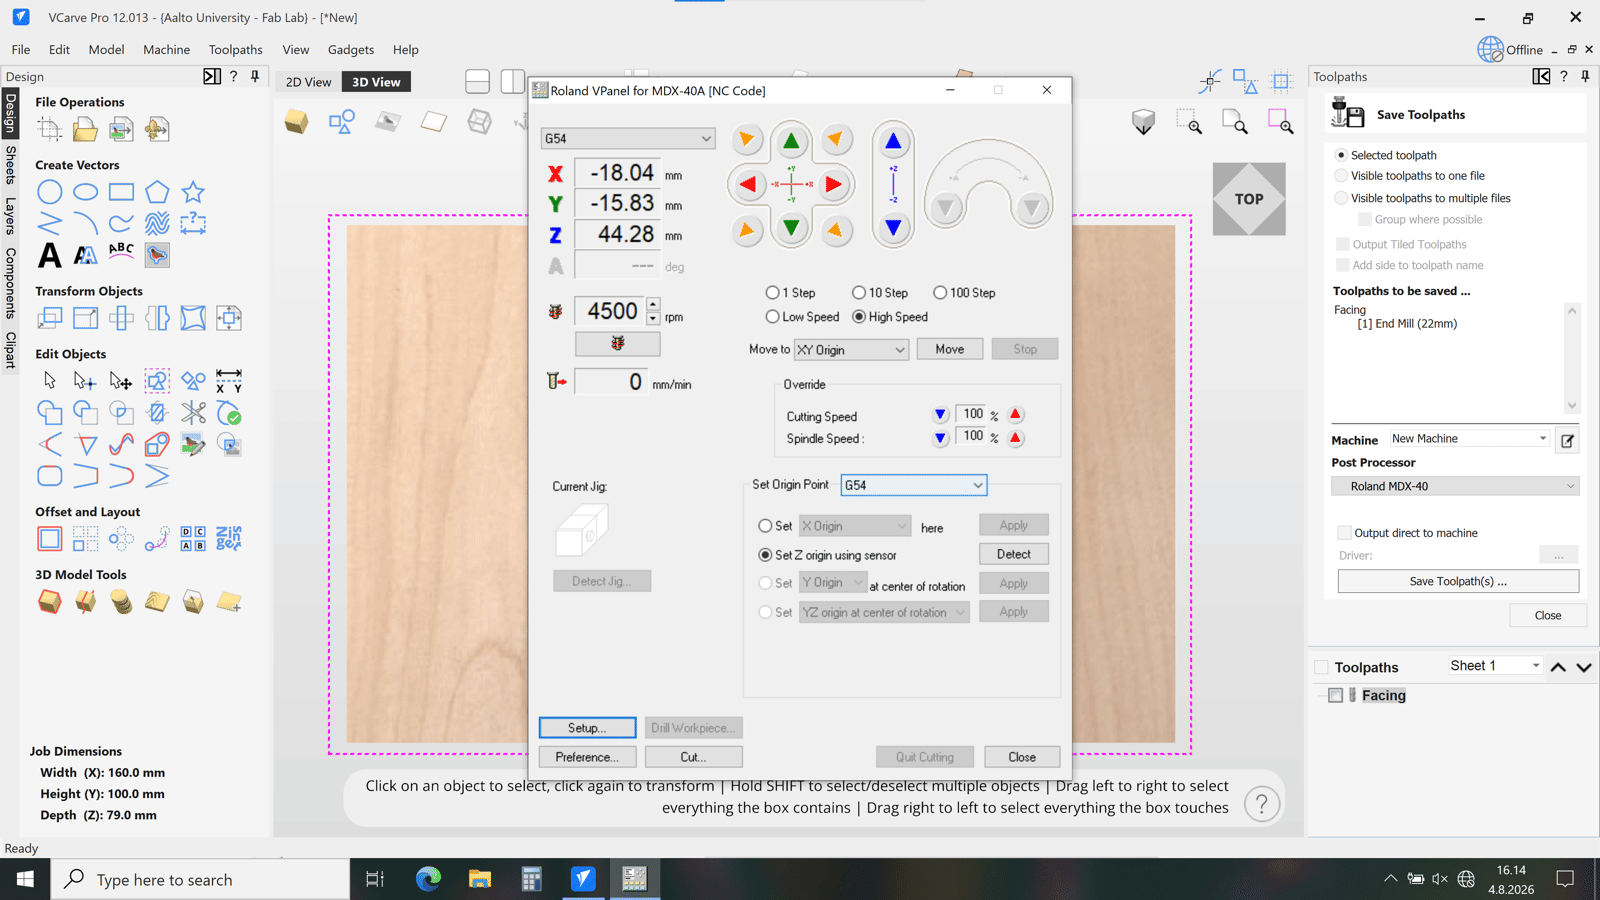Open the File menu
Viewport: 1600px width, 900px height.
[x=21, y=49]
